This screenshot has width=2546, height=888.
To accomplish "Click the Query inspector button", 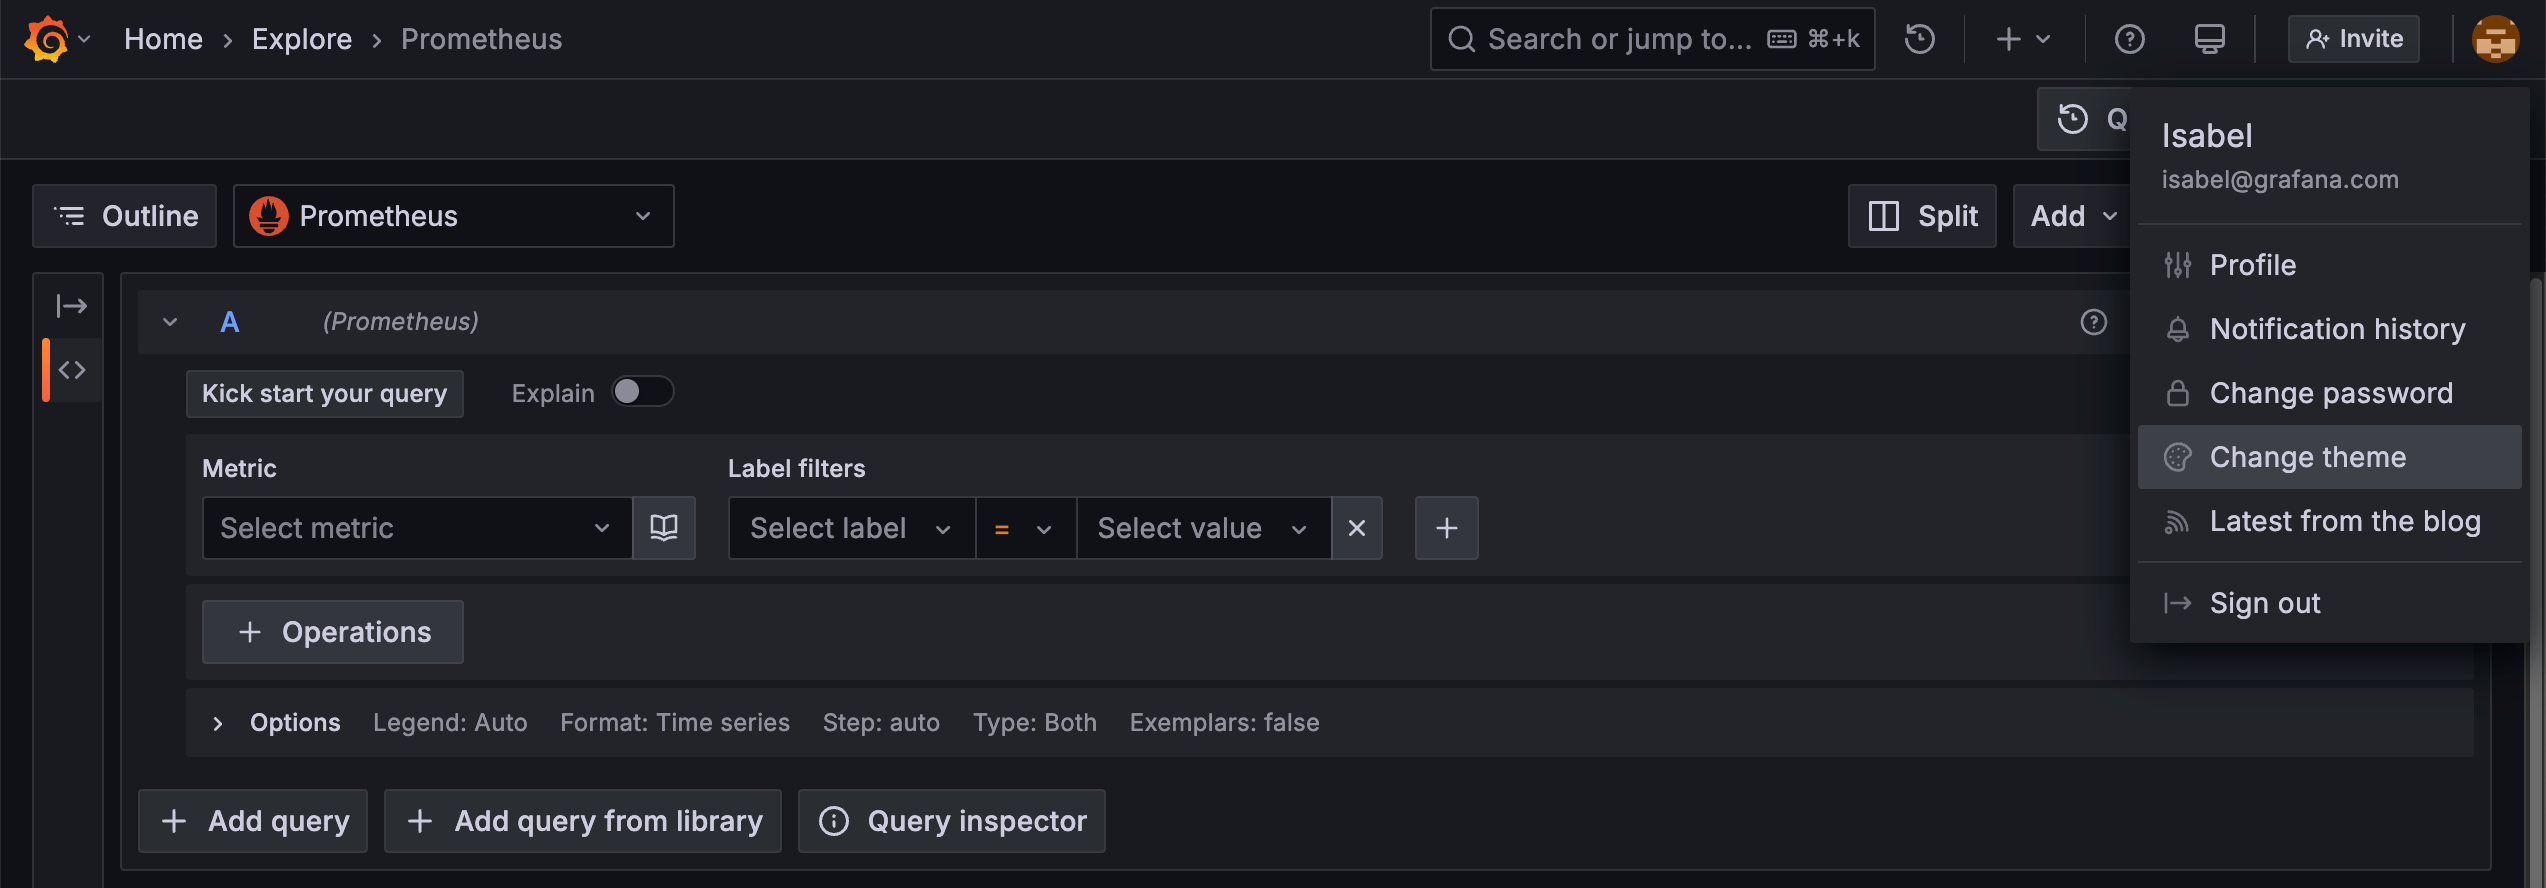I will [x=951, y=821].
